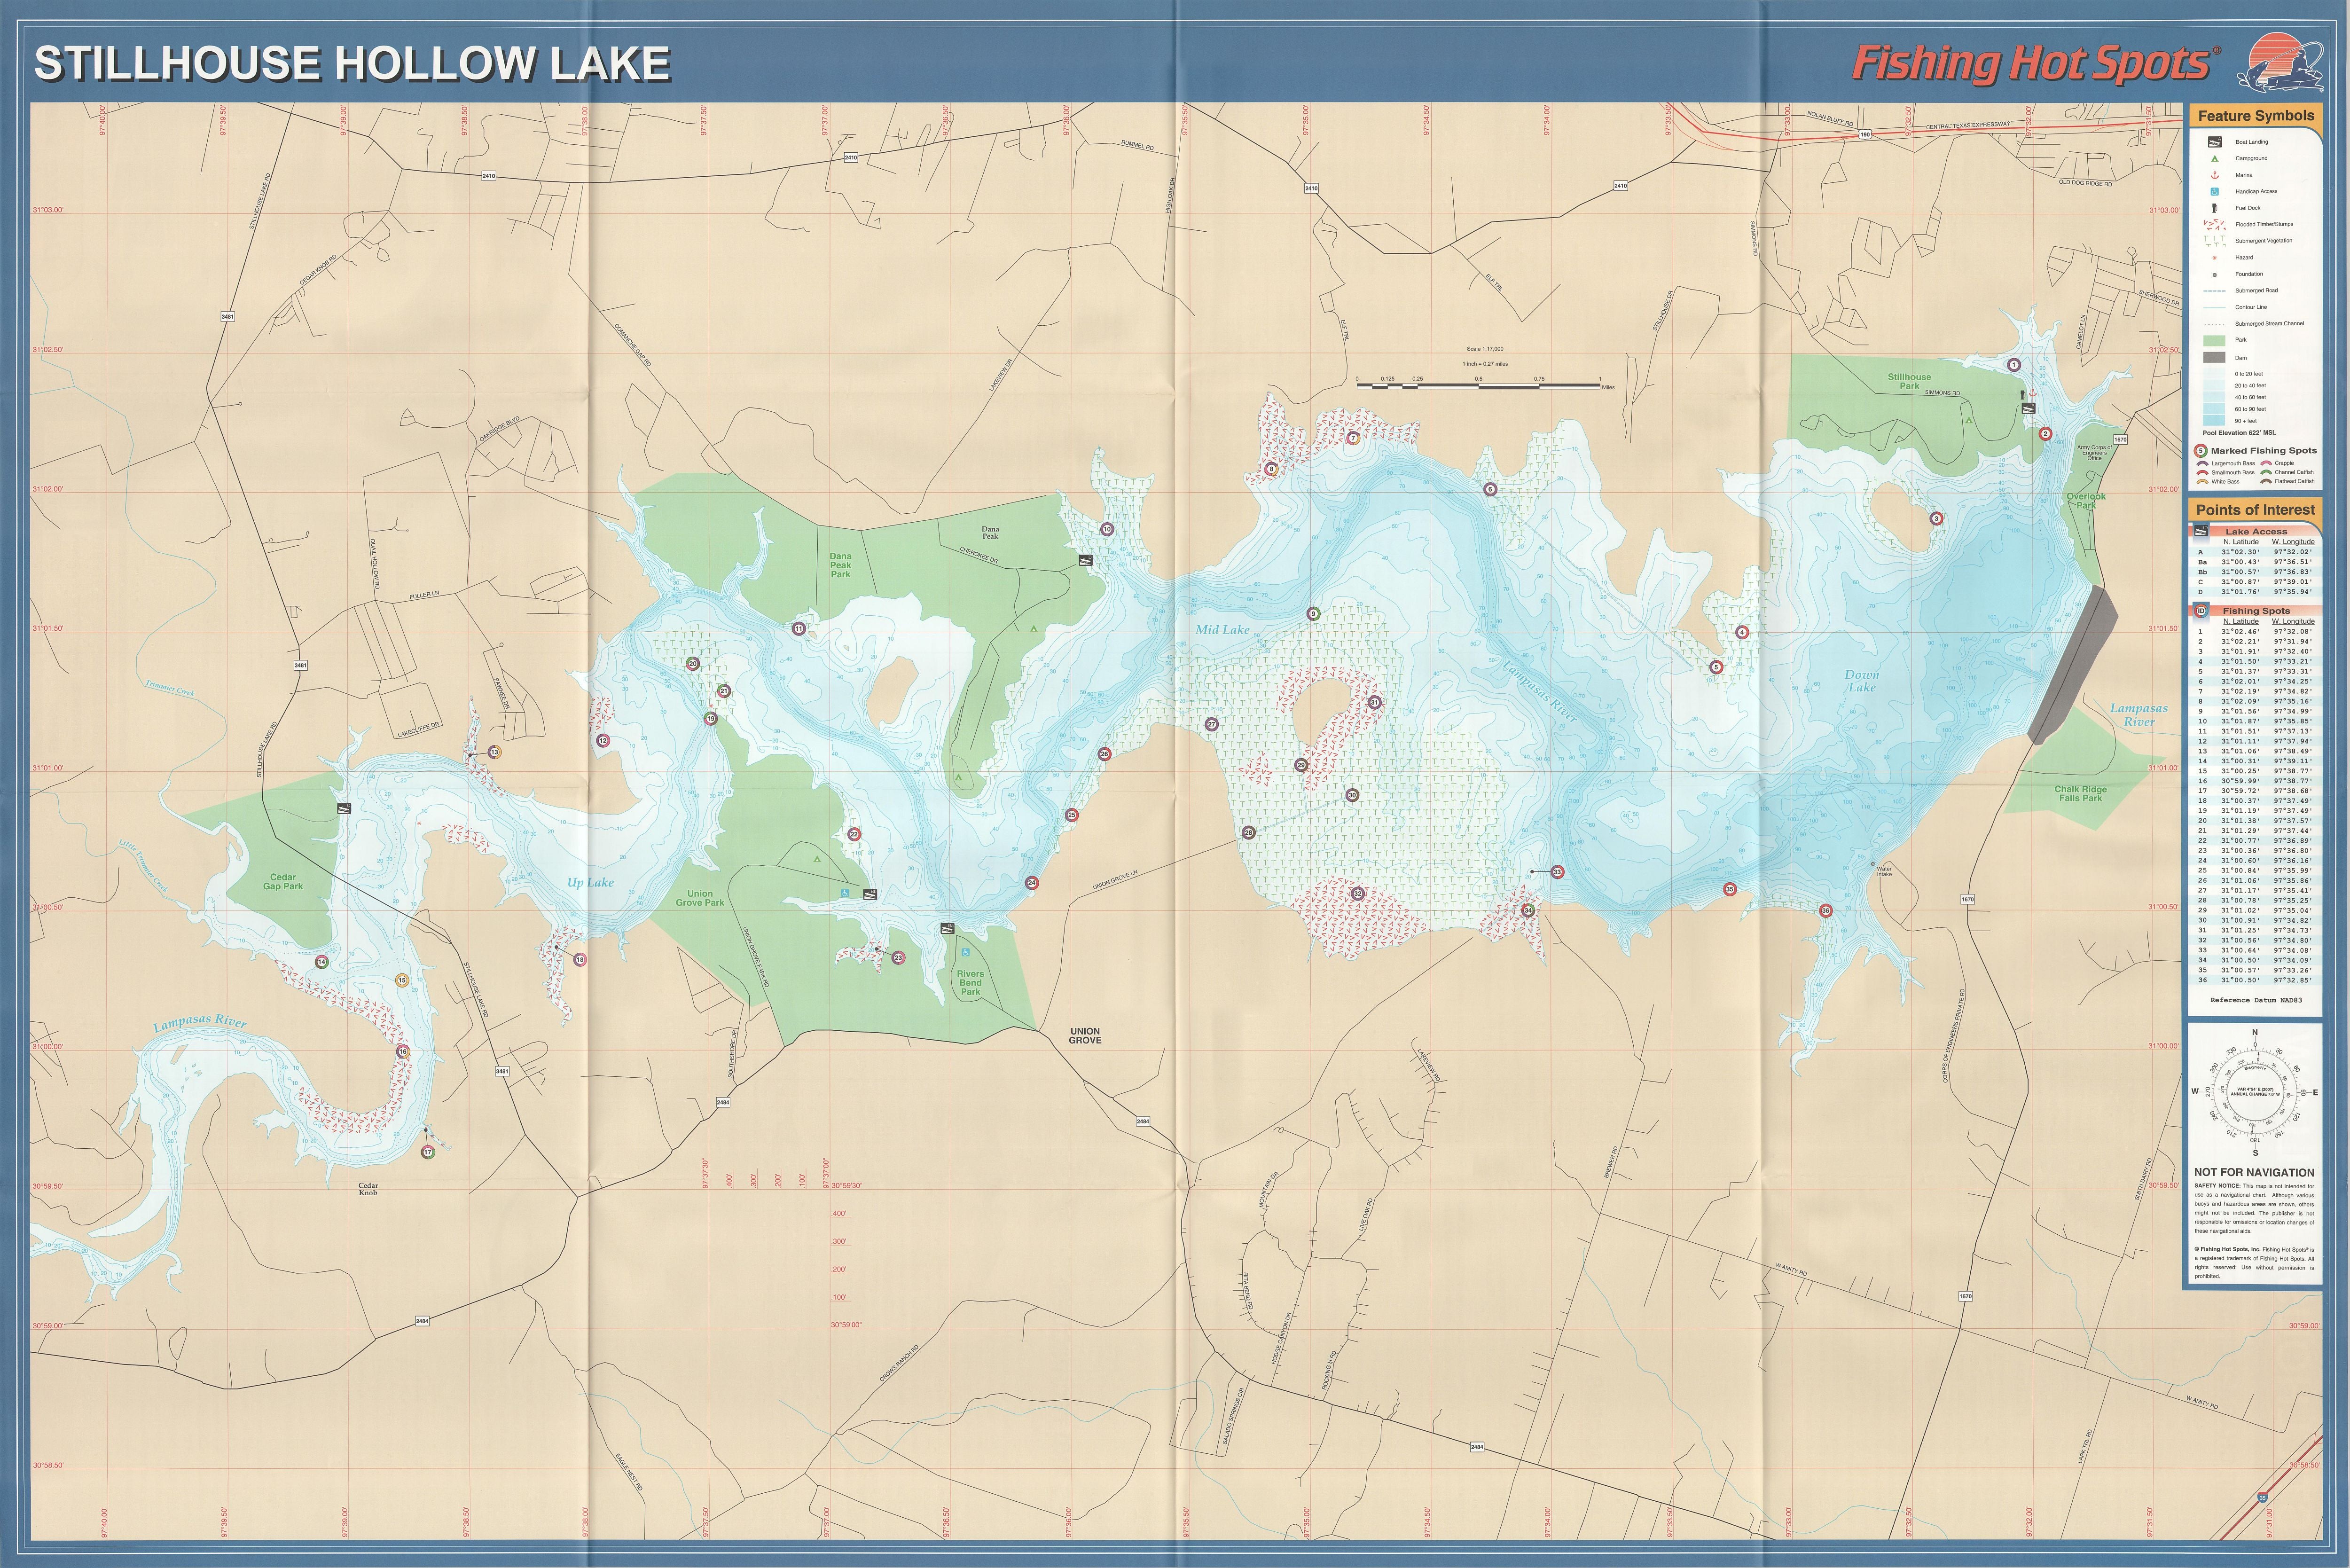Select the red Hazard asterisk legend symbol
2350x1568 pixels.
click(x=2215, y=258)
